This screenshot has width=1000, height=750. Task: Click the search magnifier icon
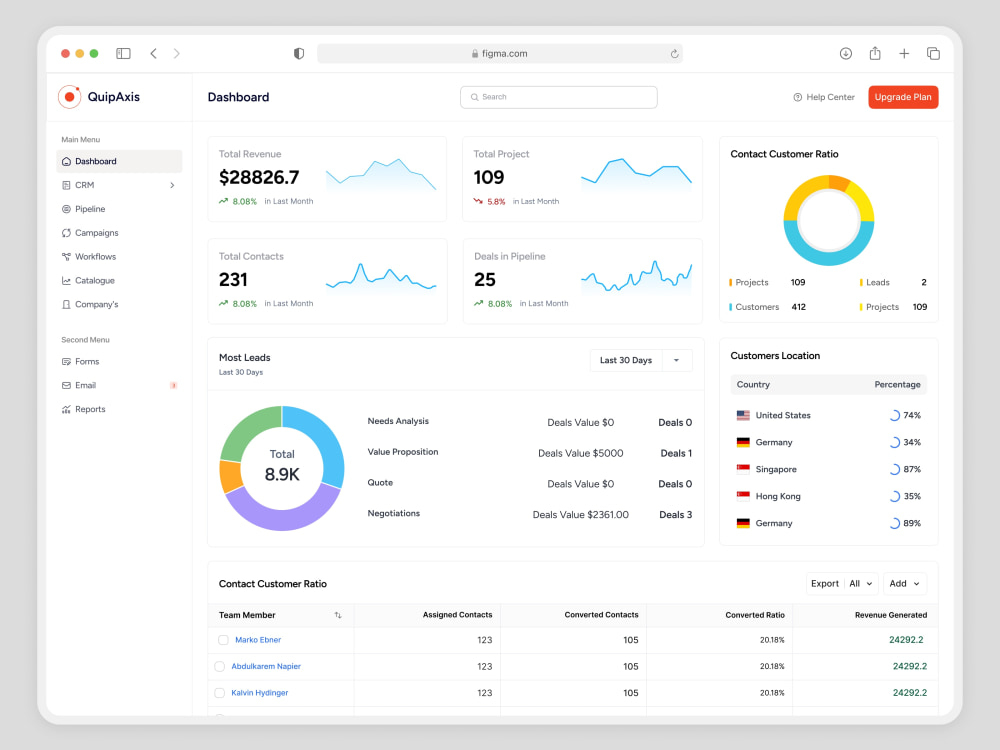click(x=474, y=97)
